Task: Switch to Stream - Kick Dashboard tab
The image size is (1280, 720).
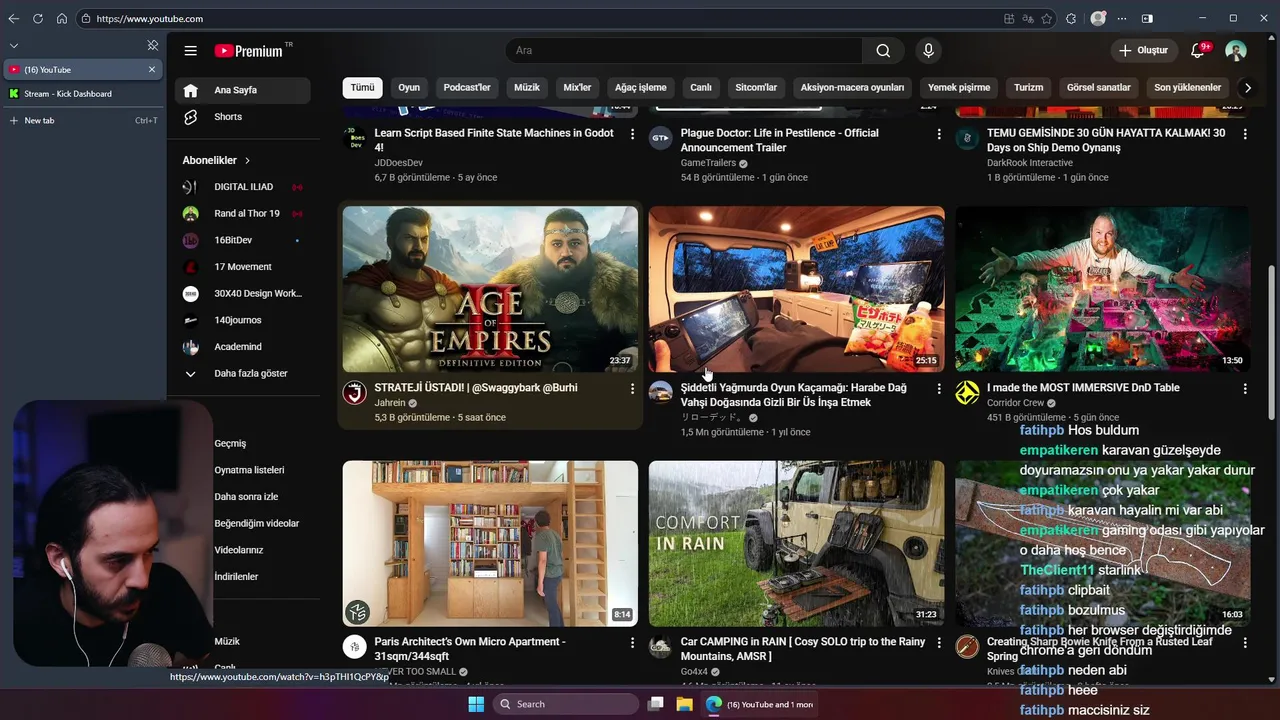Action: [x=82, y=94]
